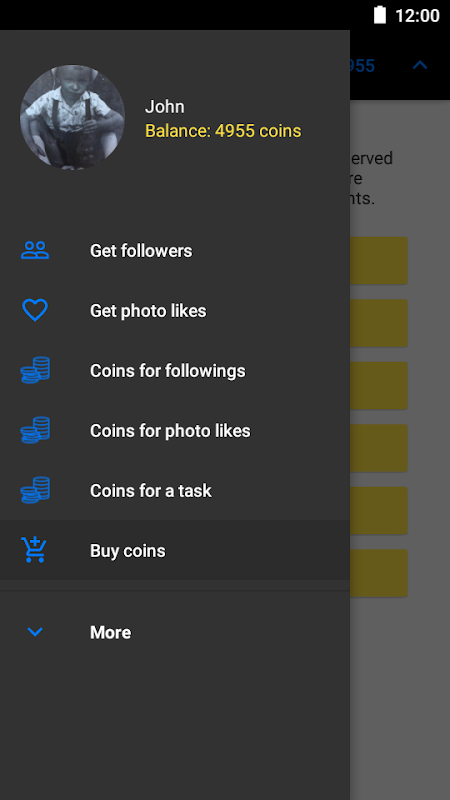The height and width of the screenshot is (800, 450).
Task: Tap coin stack icon beside Coins for followings
Action: point(35,370)
